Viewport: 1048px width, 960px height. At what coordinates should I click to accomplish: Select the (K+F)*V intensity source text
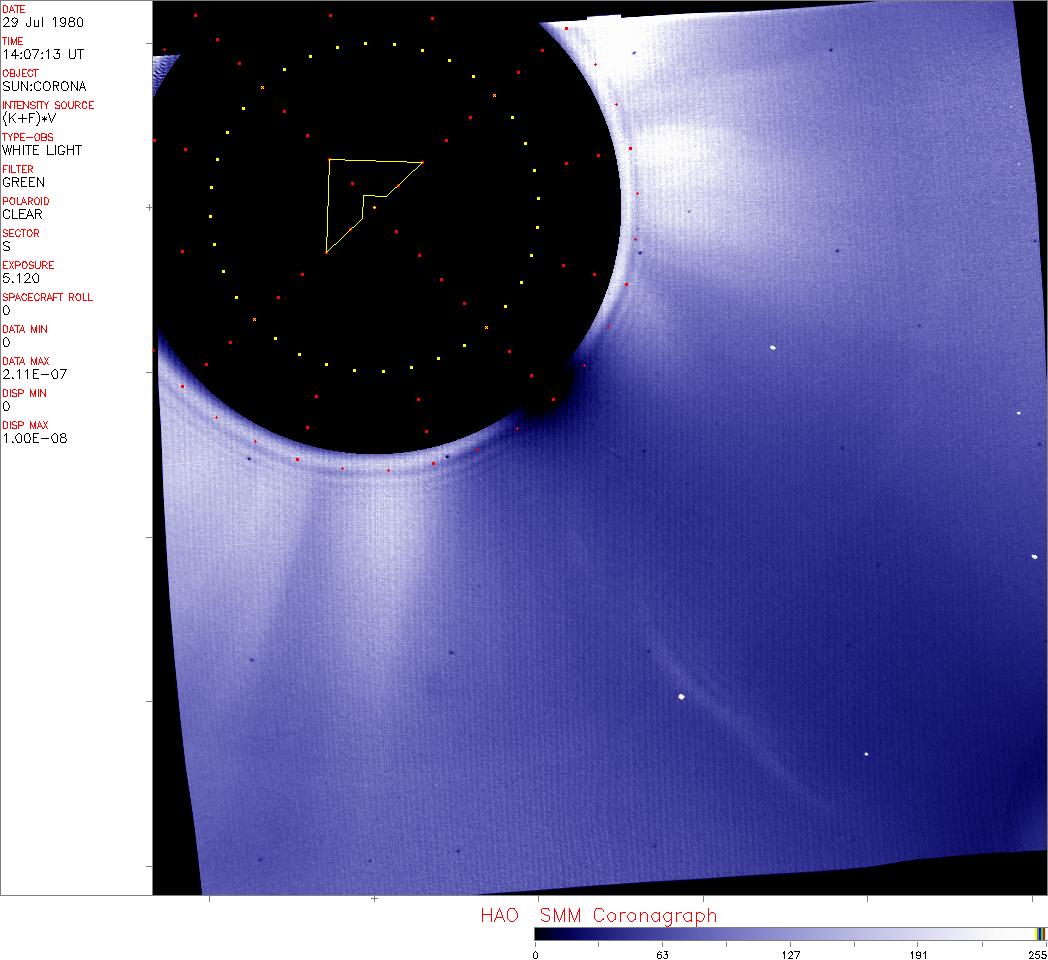30,118
